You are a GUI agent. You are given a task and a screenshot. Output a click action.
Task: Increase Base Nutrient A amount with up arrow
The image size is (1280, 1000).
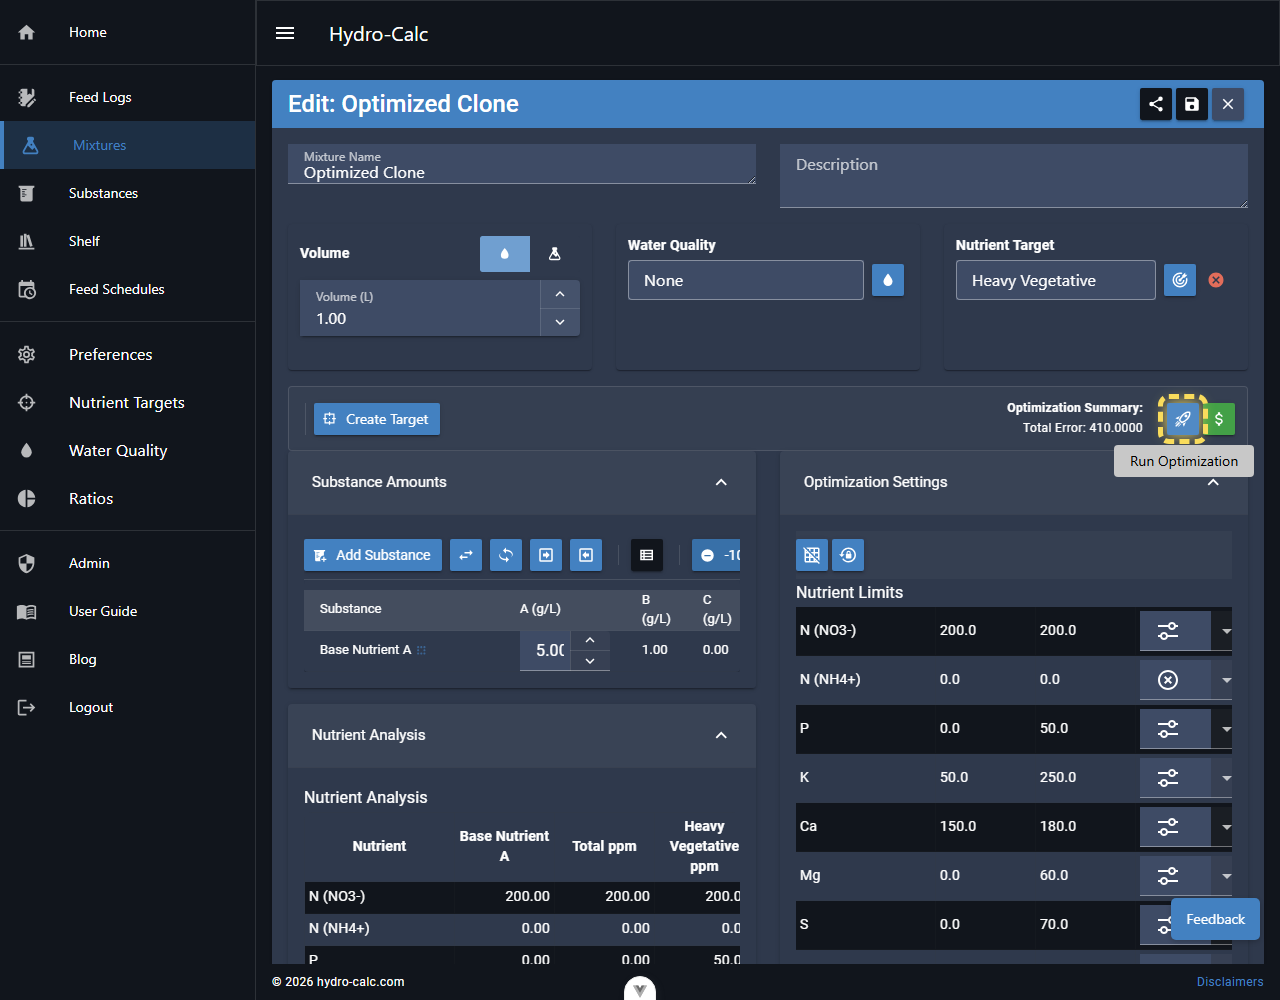click(590, 640)
